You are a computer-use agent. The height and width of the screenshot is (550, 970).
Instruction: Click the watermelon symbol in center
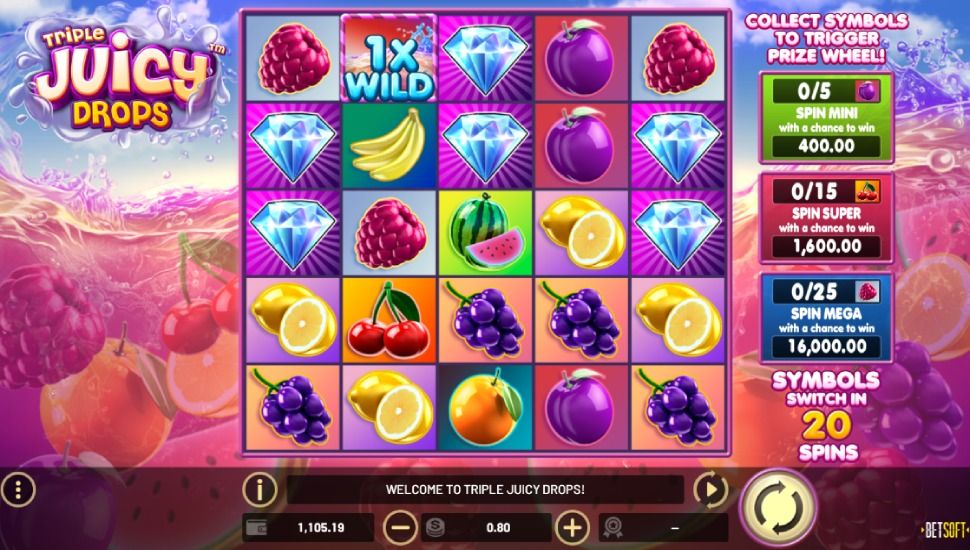(x=486, y=233)
